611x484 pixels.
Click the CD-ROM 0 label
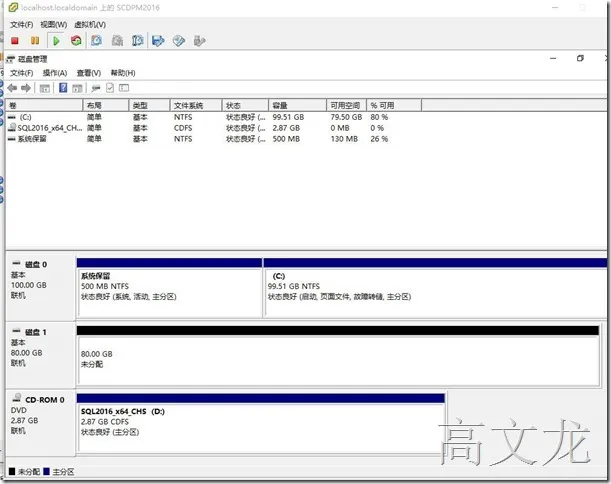click(45, 400)
